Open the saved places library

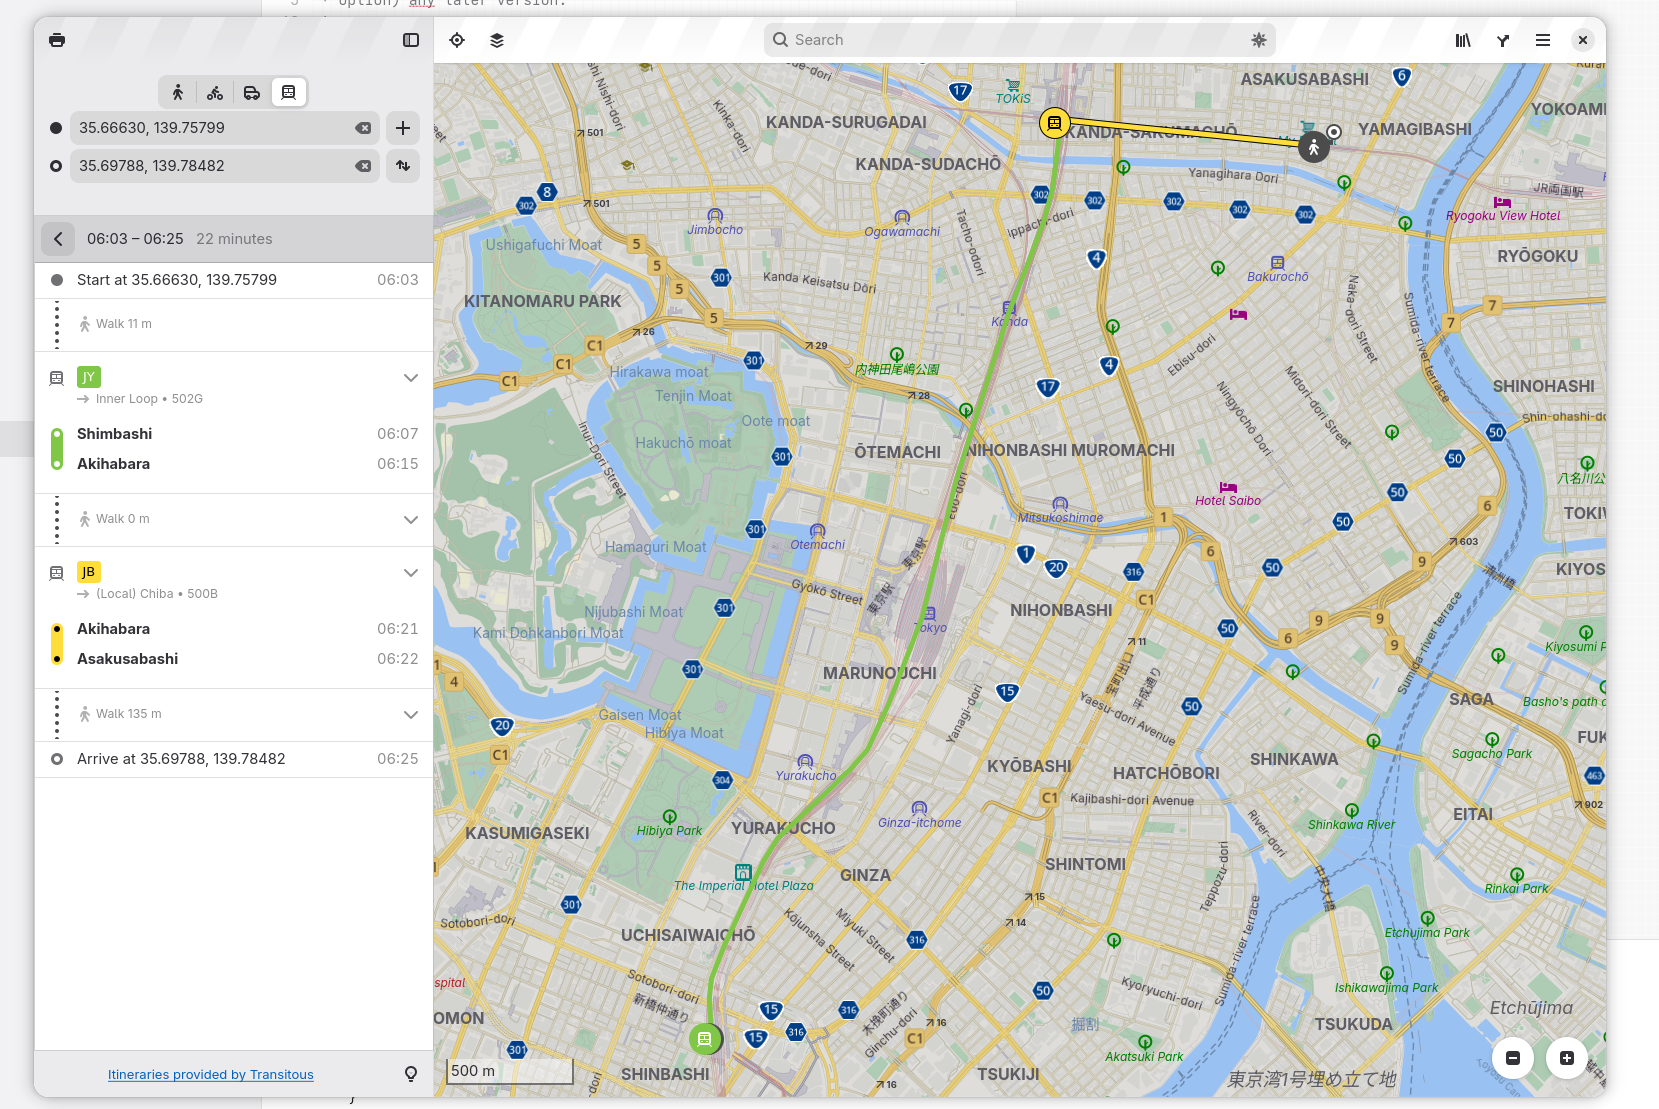point(1463,40)
